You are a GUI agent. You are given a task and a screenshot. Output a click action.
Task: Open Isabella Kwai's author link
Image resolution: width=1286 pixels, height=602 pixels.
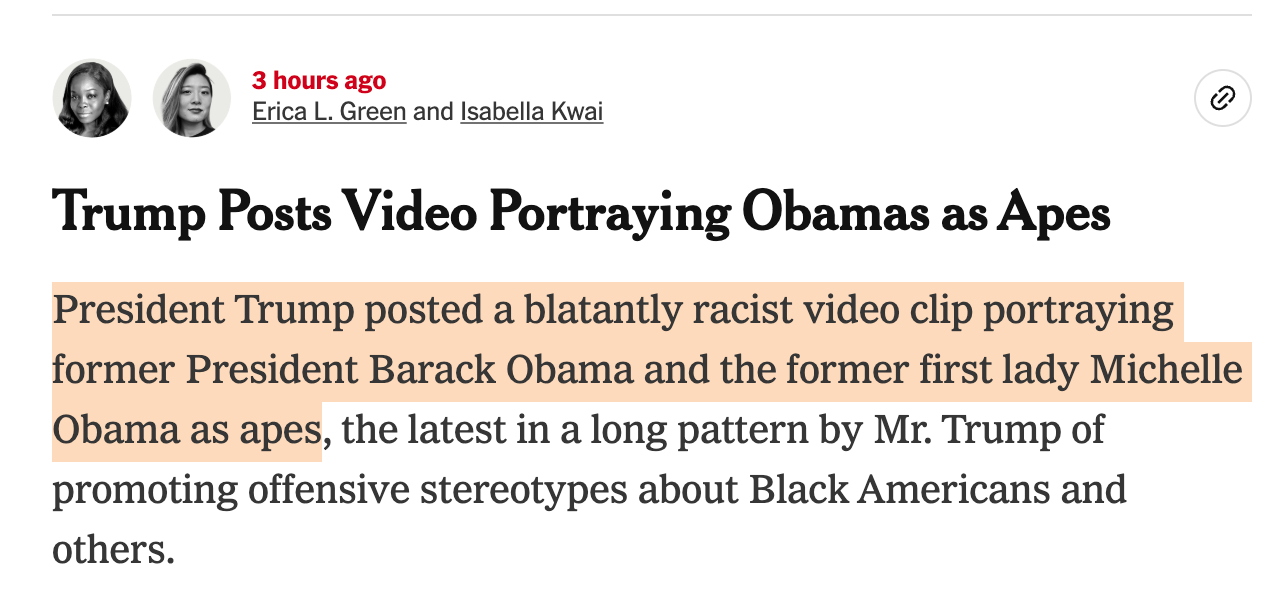coord(531,111)
